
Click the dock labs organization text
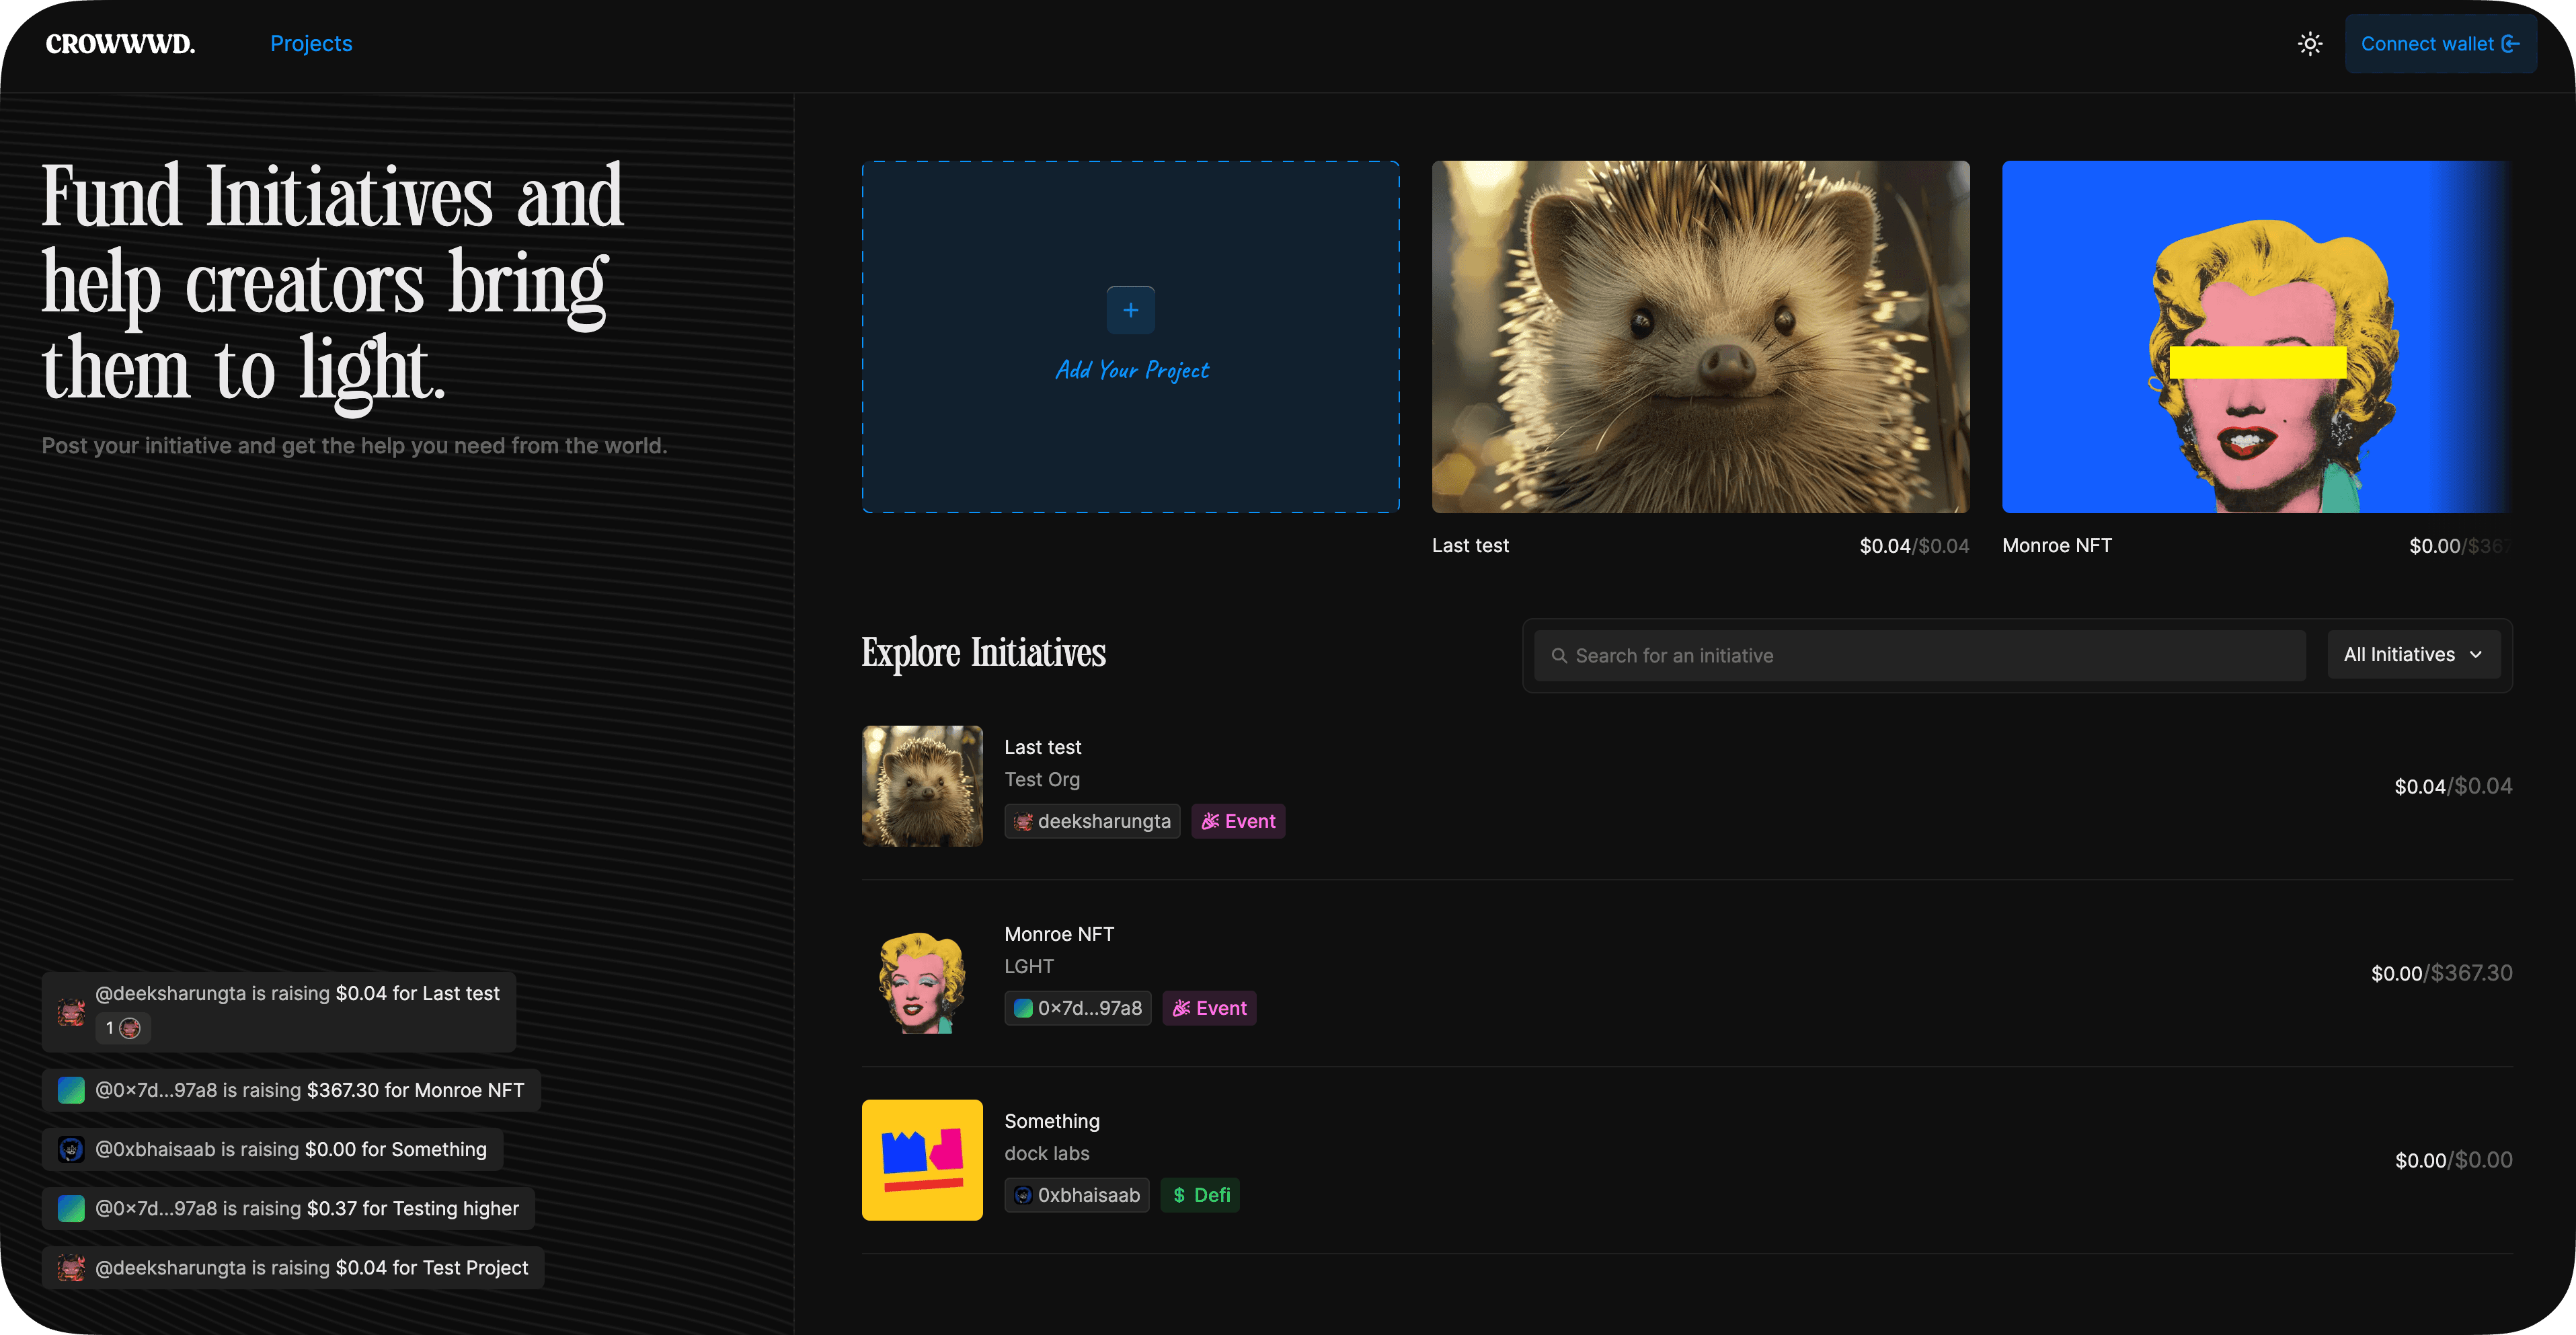pyautogui.click(x=1047, y=1153)
